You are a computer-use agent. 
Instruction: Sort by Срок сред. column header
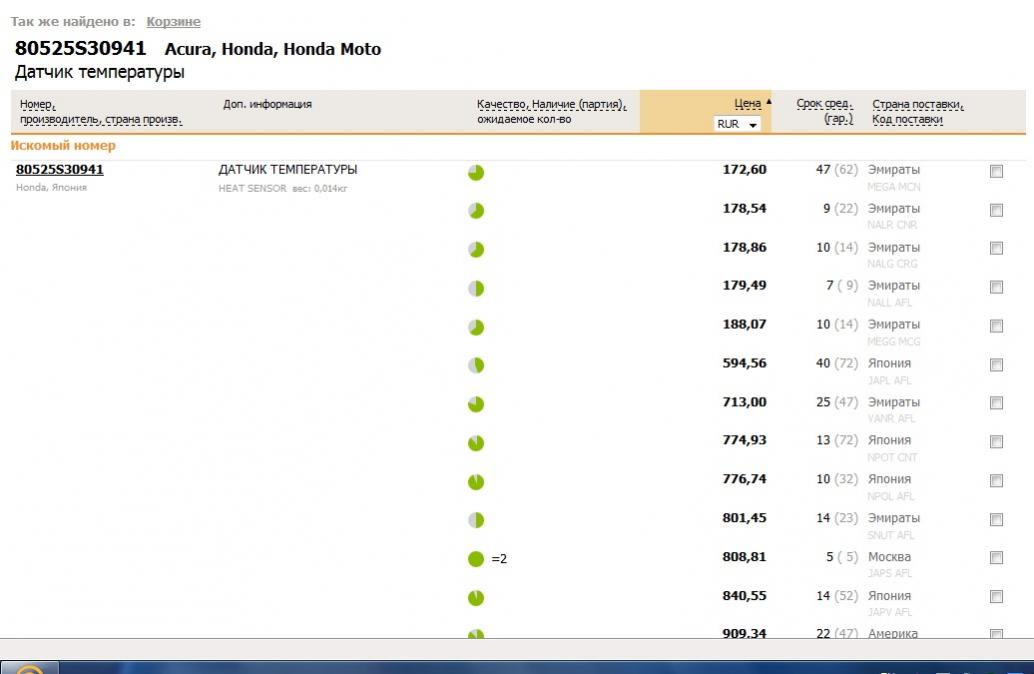click(x=824, y=103)
